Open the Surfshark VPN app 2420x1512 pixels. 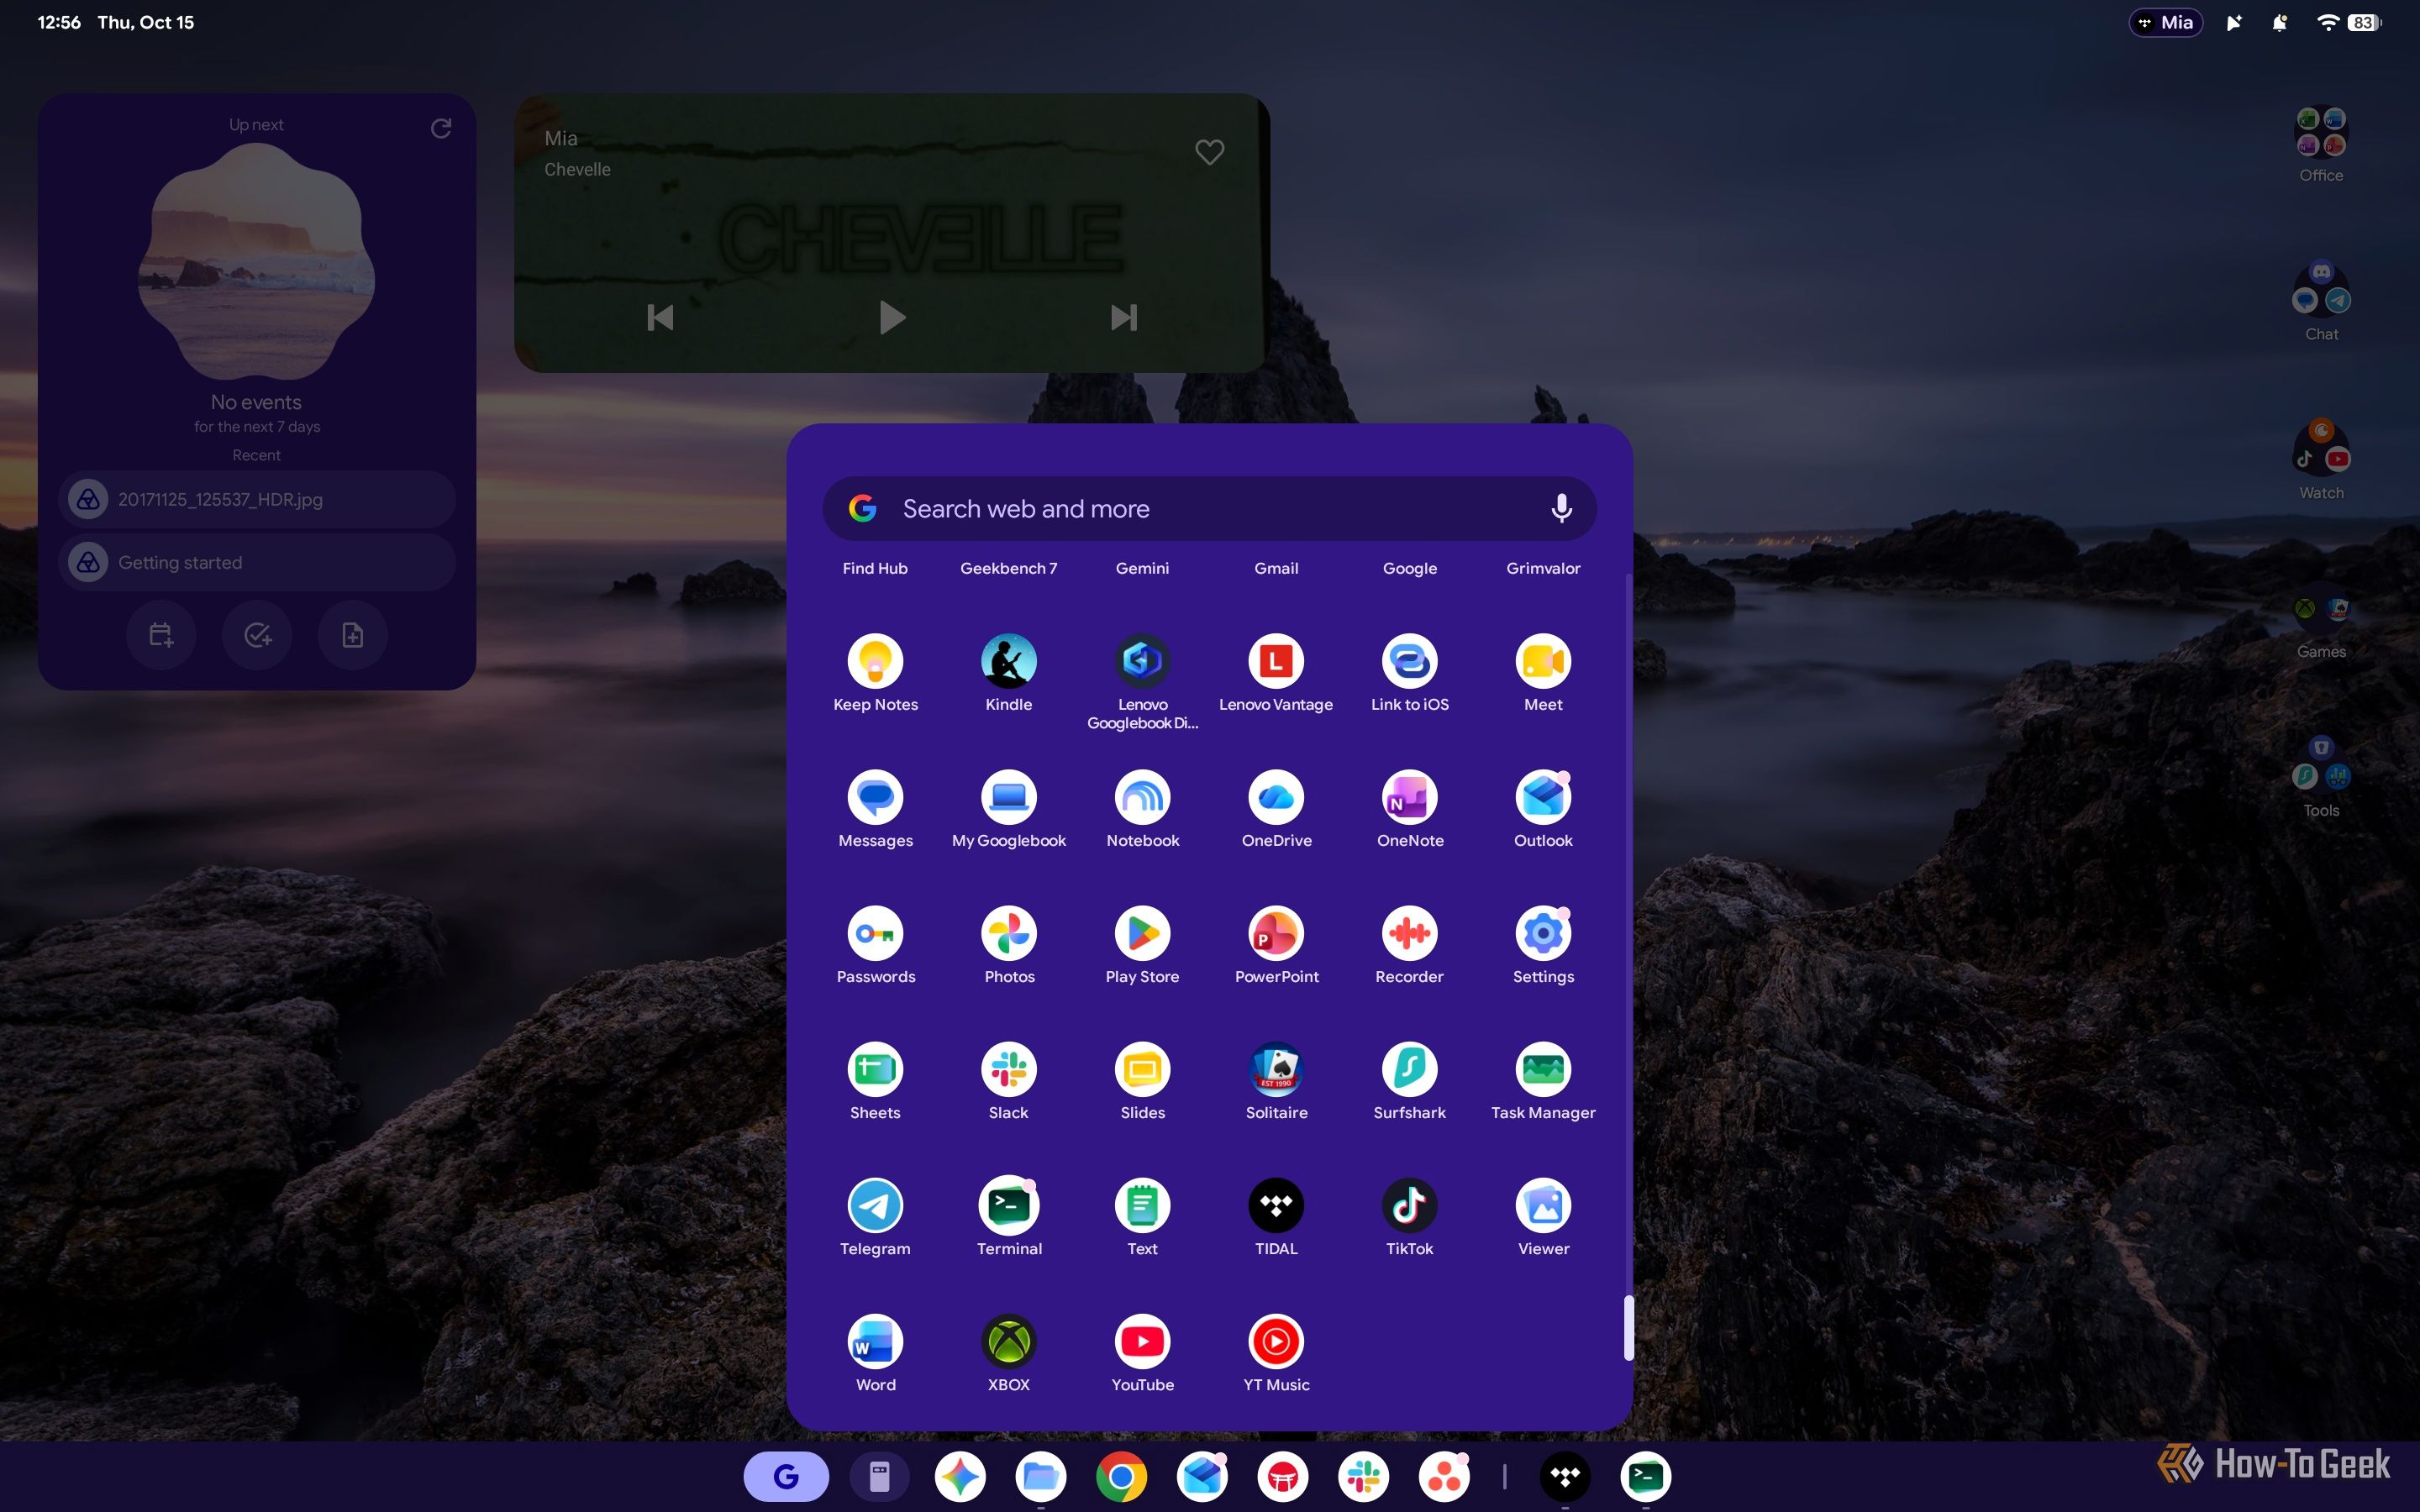tap(1409, 1069)
